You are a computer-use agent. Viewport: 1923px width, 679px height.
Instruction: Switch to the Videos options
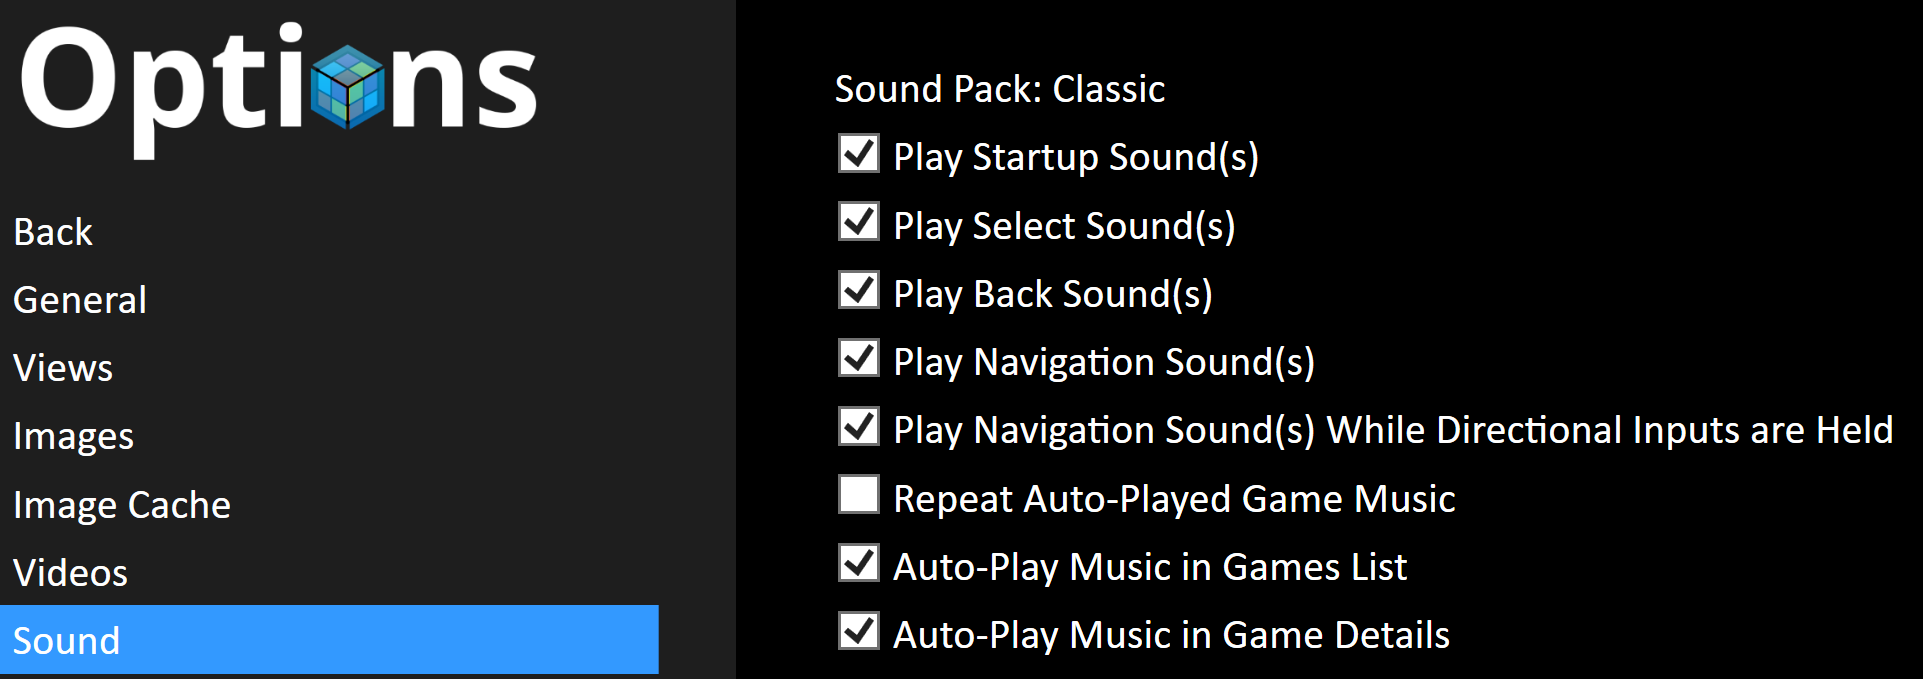coord(70,573)
